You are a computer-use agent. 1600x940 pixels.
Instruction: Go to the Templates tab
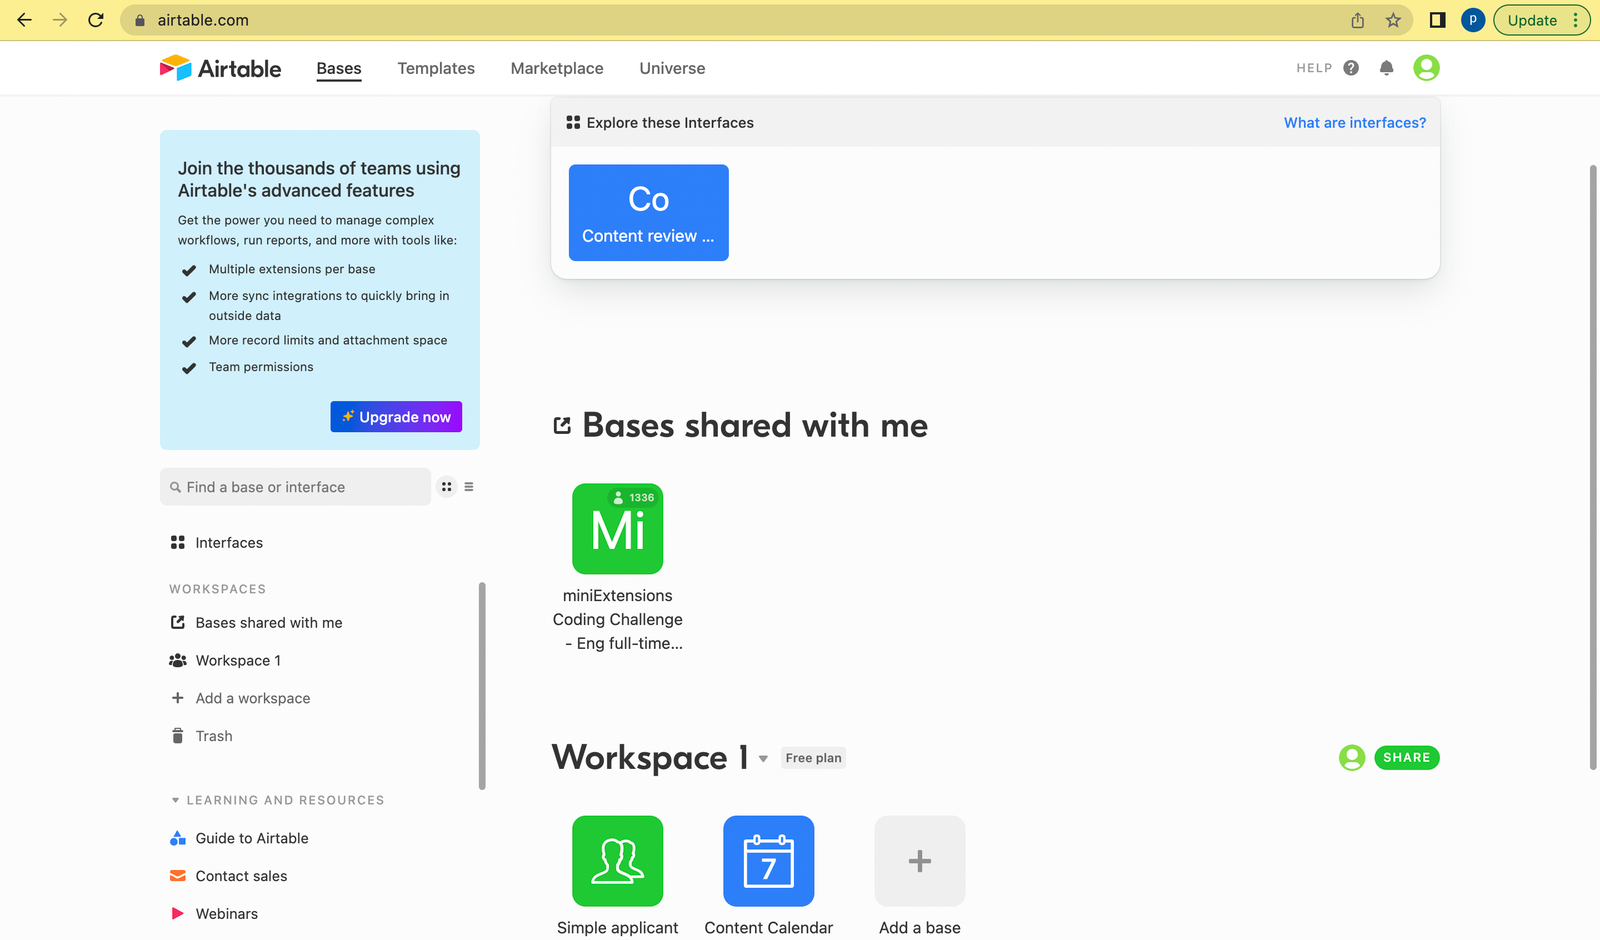(436, 68)
